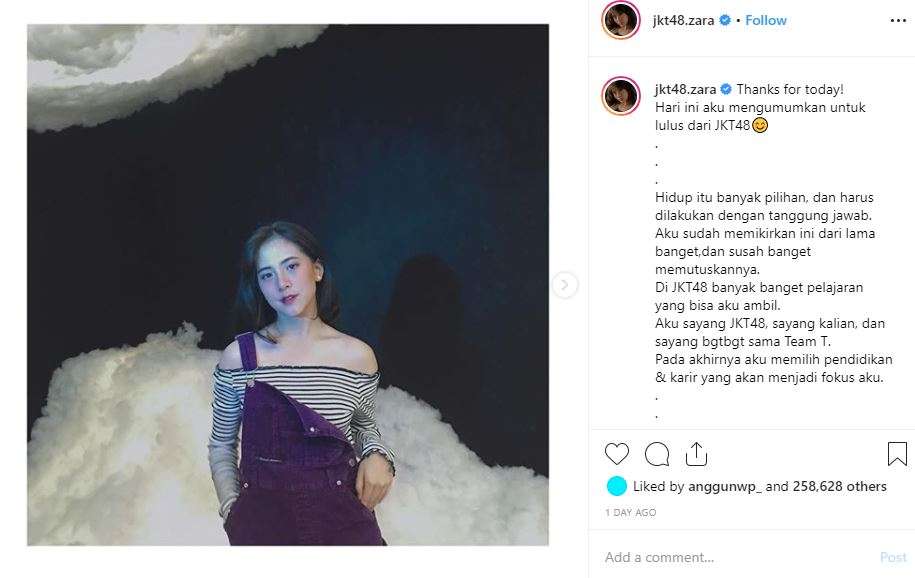
Task: Share the post using the share icon
Action: 696,454
